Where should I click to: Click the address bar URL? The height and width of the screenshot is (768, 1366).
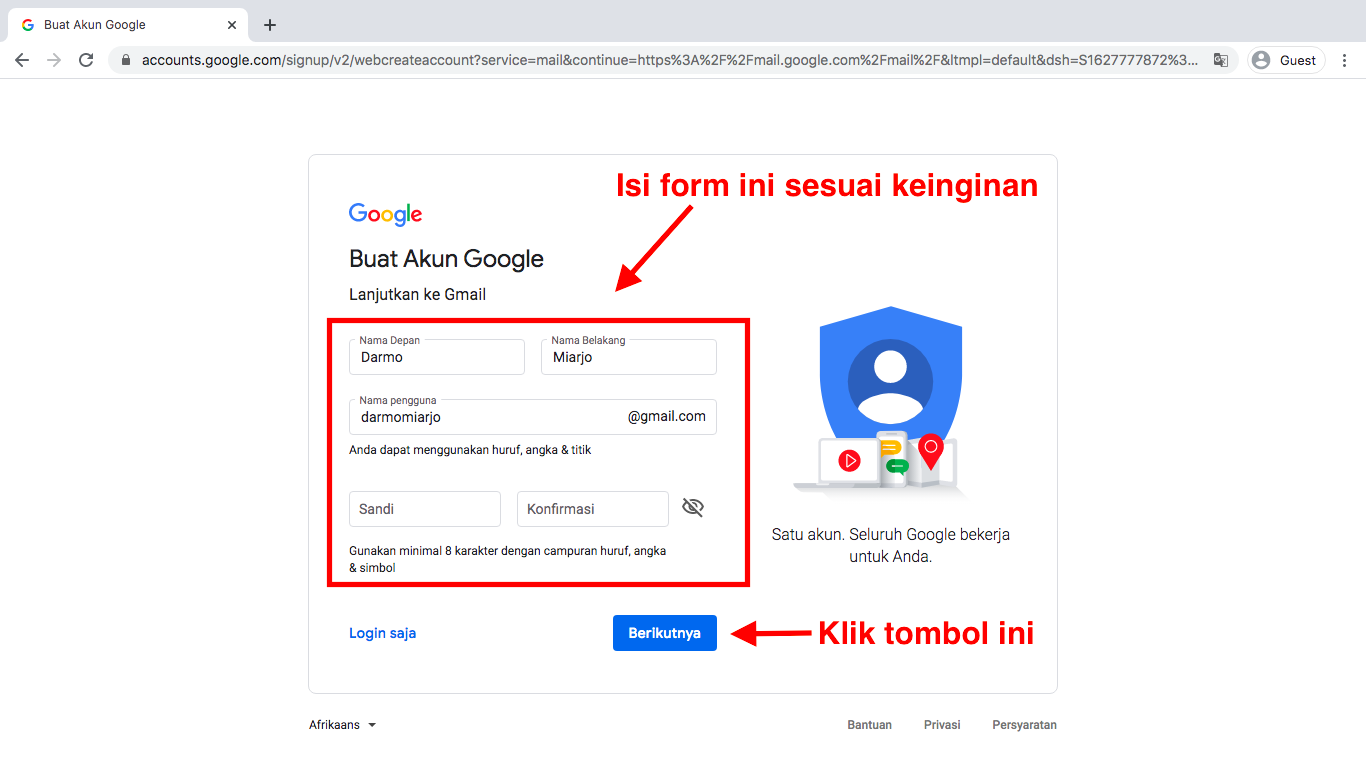tap(670, 60)
